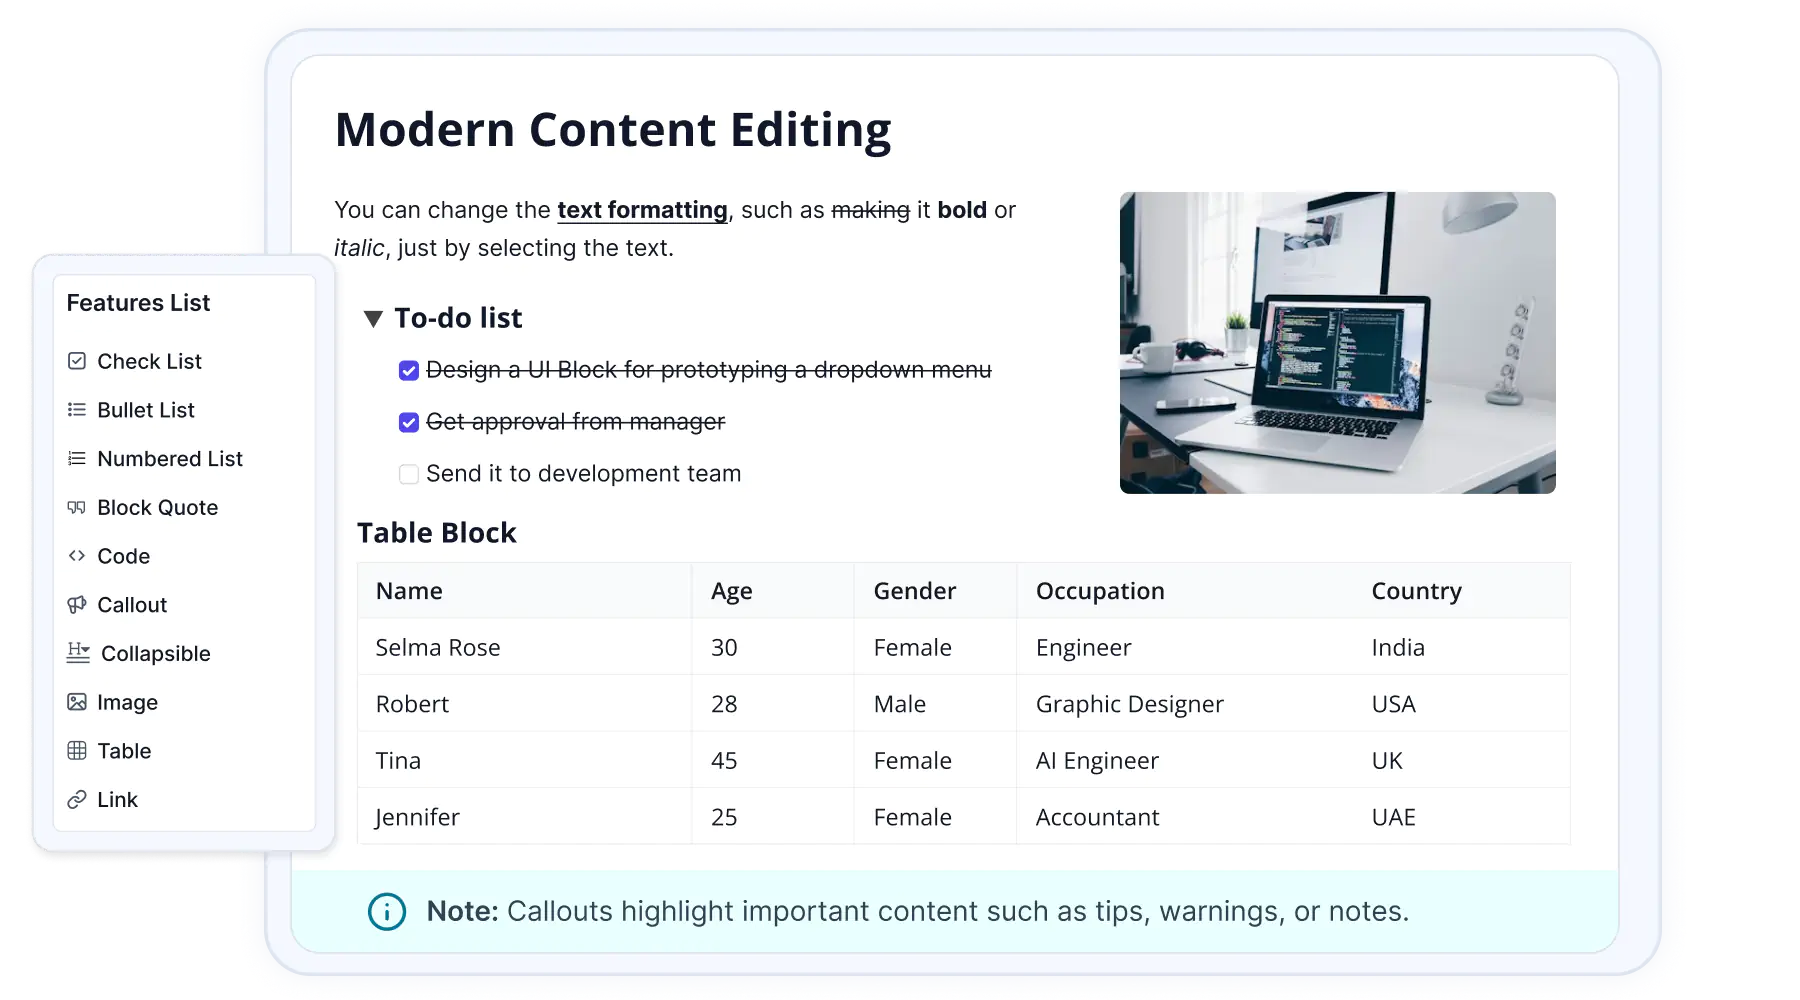The height and width of the screenshot is (1000, 1800).
Task: Click the Numbered List icon
Action: (77, 459)
